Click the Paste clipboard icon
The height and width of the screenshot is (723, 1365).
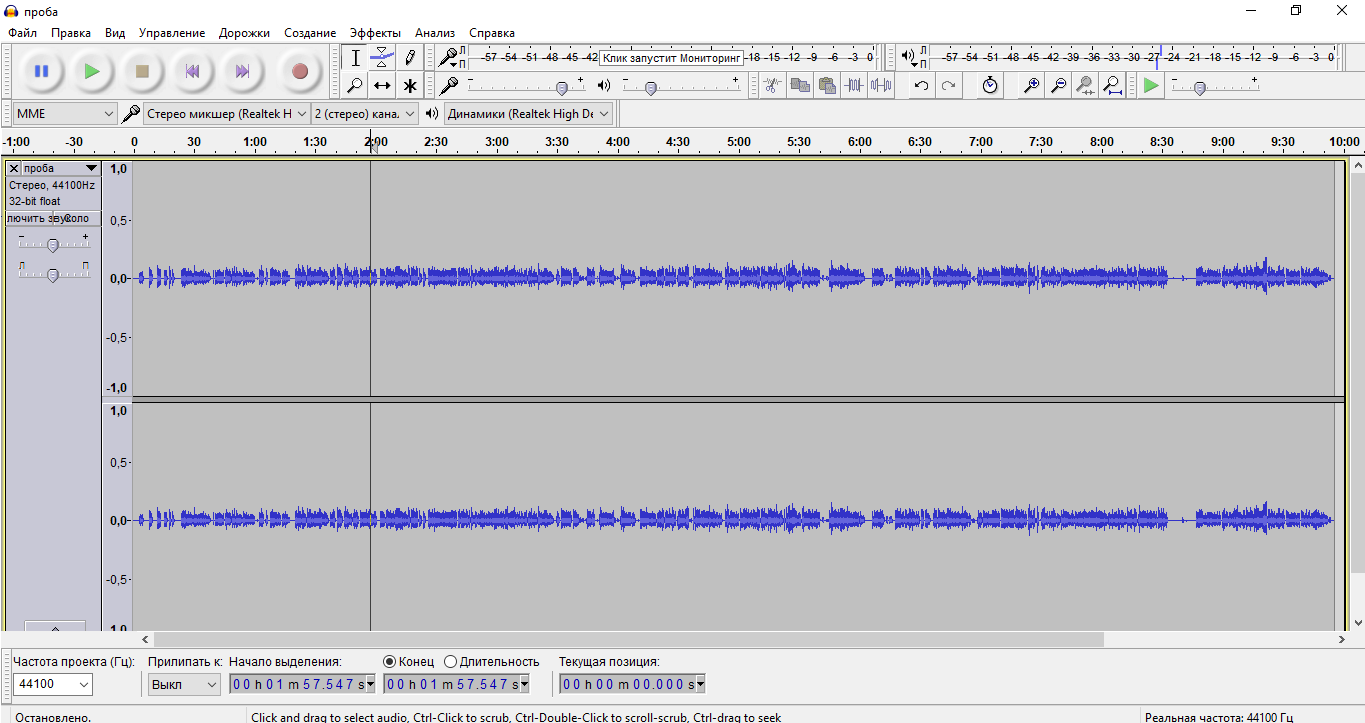826,85
